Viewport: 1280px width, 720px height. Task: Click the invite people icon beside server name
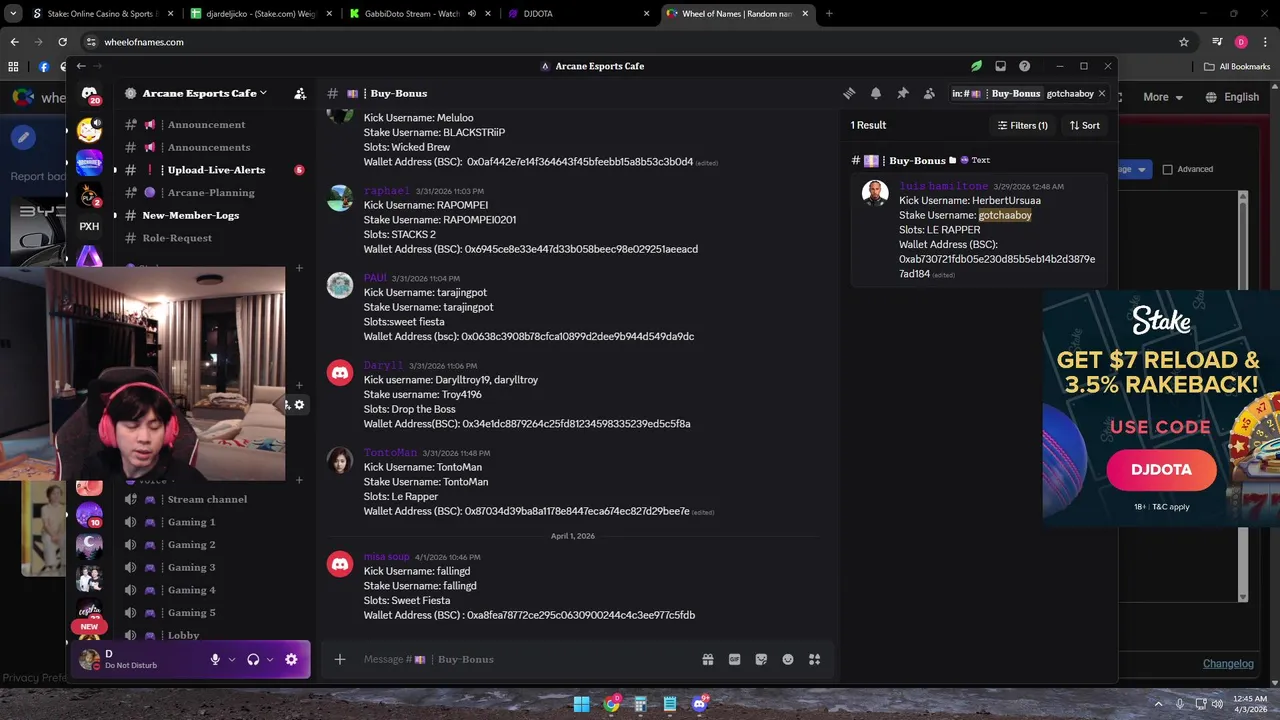(x=300, y=93)
